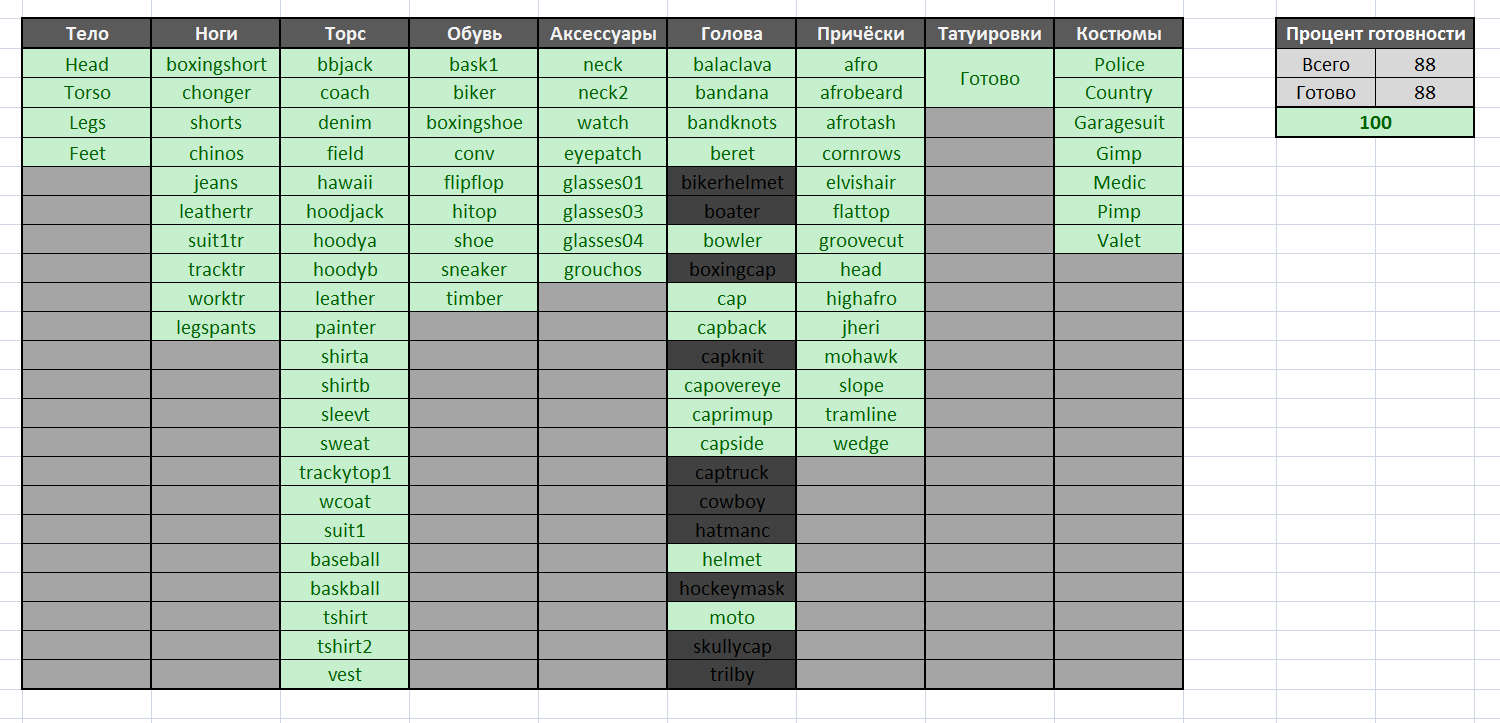
Task: Select the 'hockeymask' cell
Action: (732, 588)
